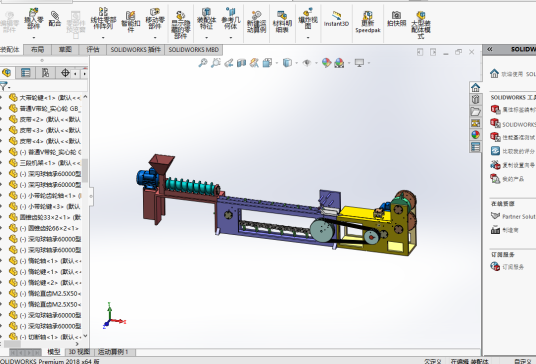Click the 新建运动算例 (New Motion Study) tool

click(256, 22)
